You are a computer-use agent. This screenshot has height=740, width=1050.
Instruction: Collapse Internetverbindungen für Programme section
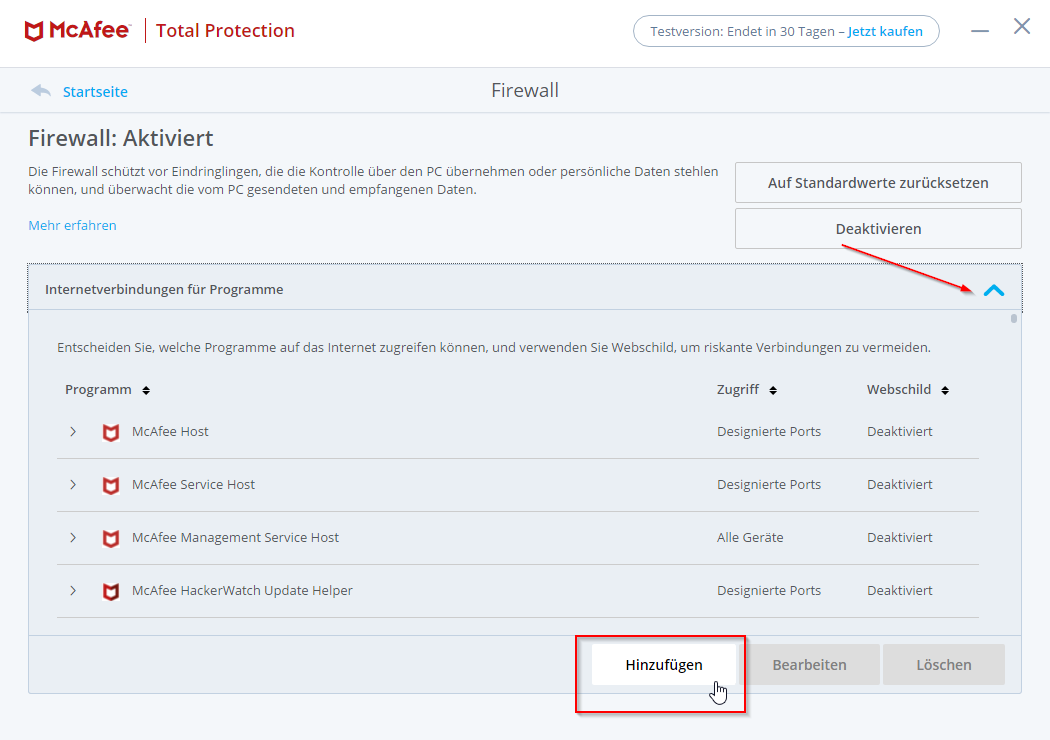click(x=994, y=290)
